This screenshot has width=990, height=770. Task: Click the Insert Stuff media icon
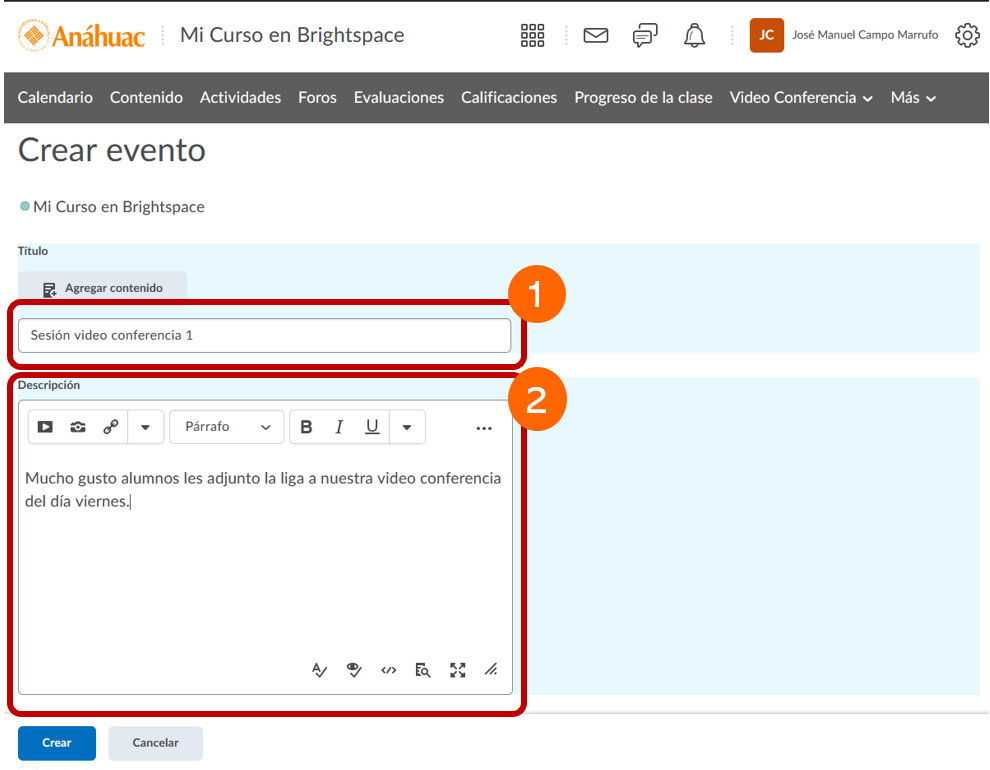point(45,427)
